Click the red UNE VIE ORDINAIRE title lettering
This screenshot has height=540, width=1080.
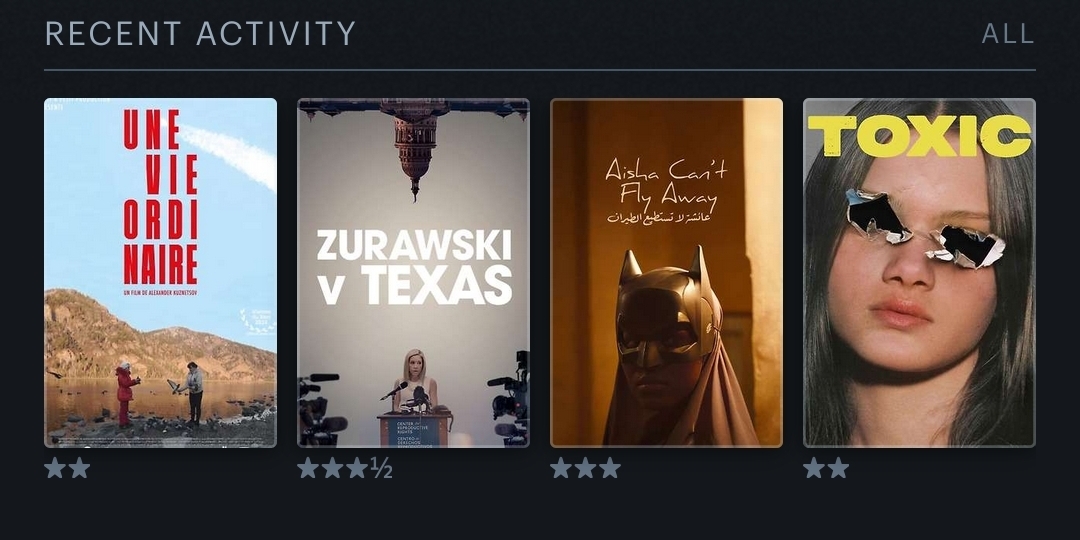(x=160, y=197)
